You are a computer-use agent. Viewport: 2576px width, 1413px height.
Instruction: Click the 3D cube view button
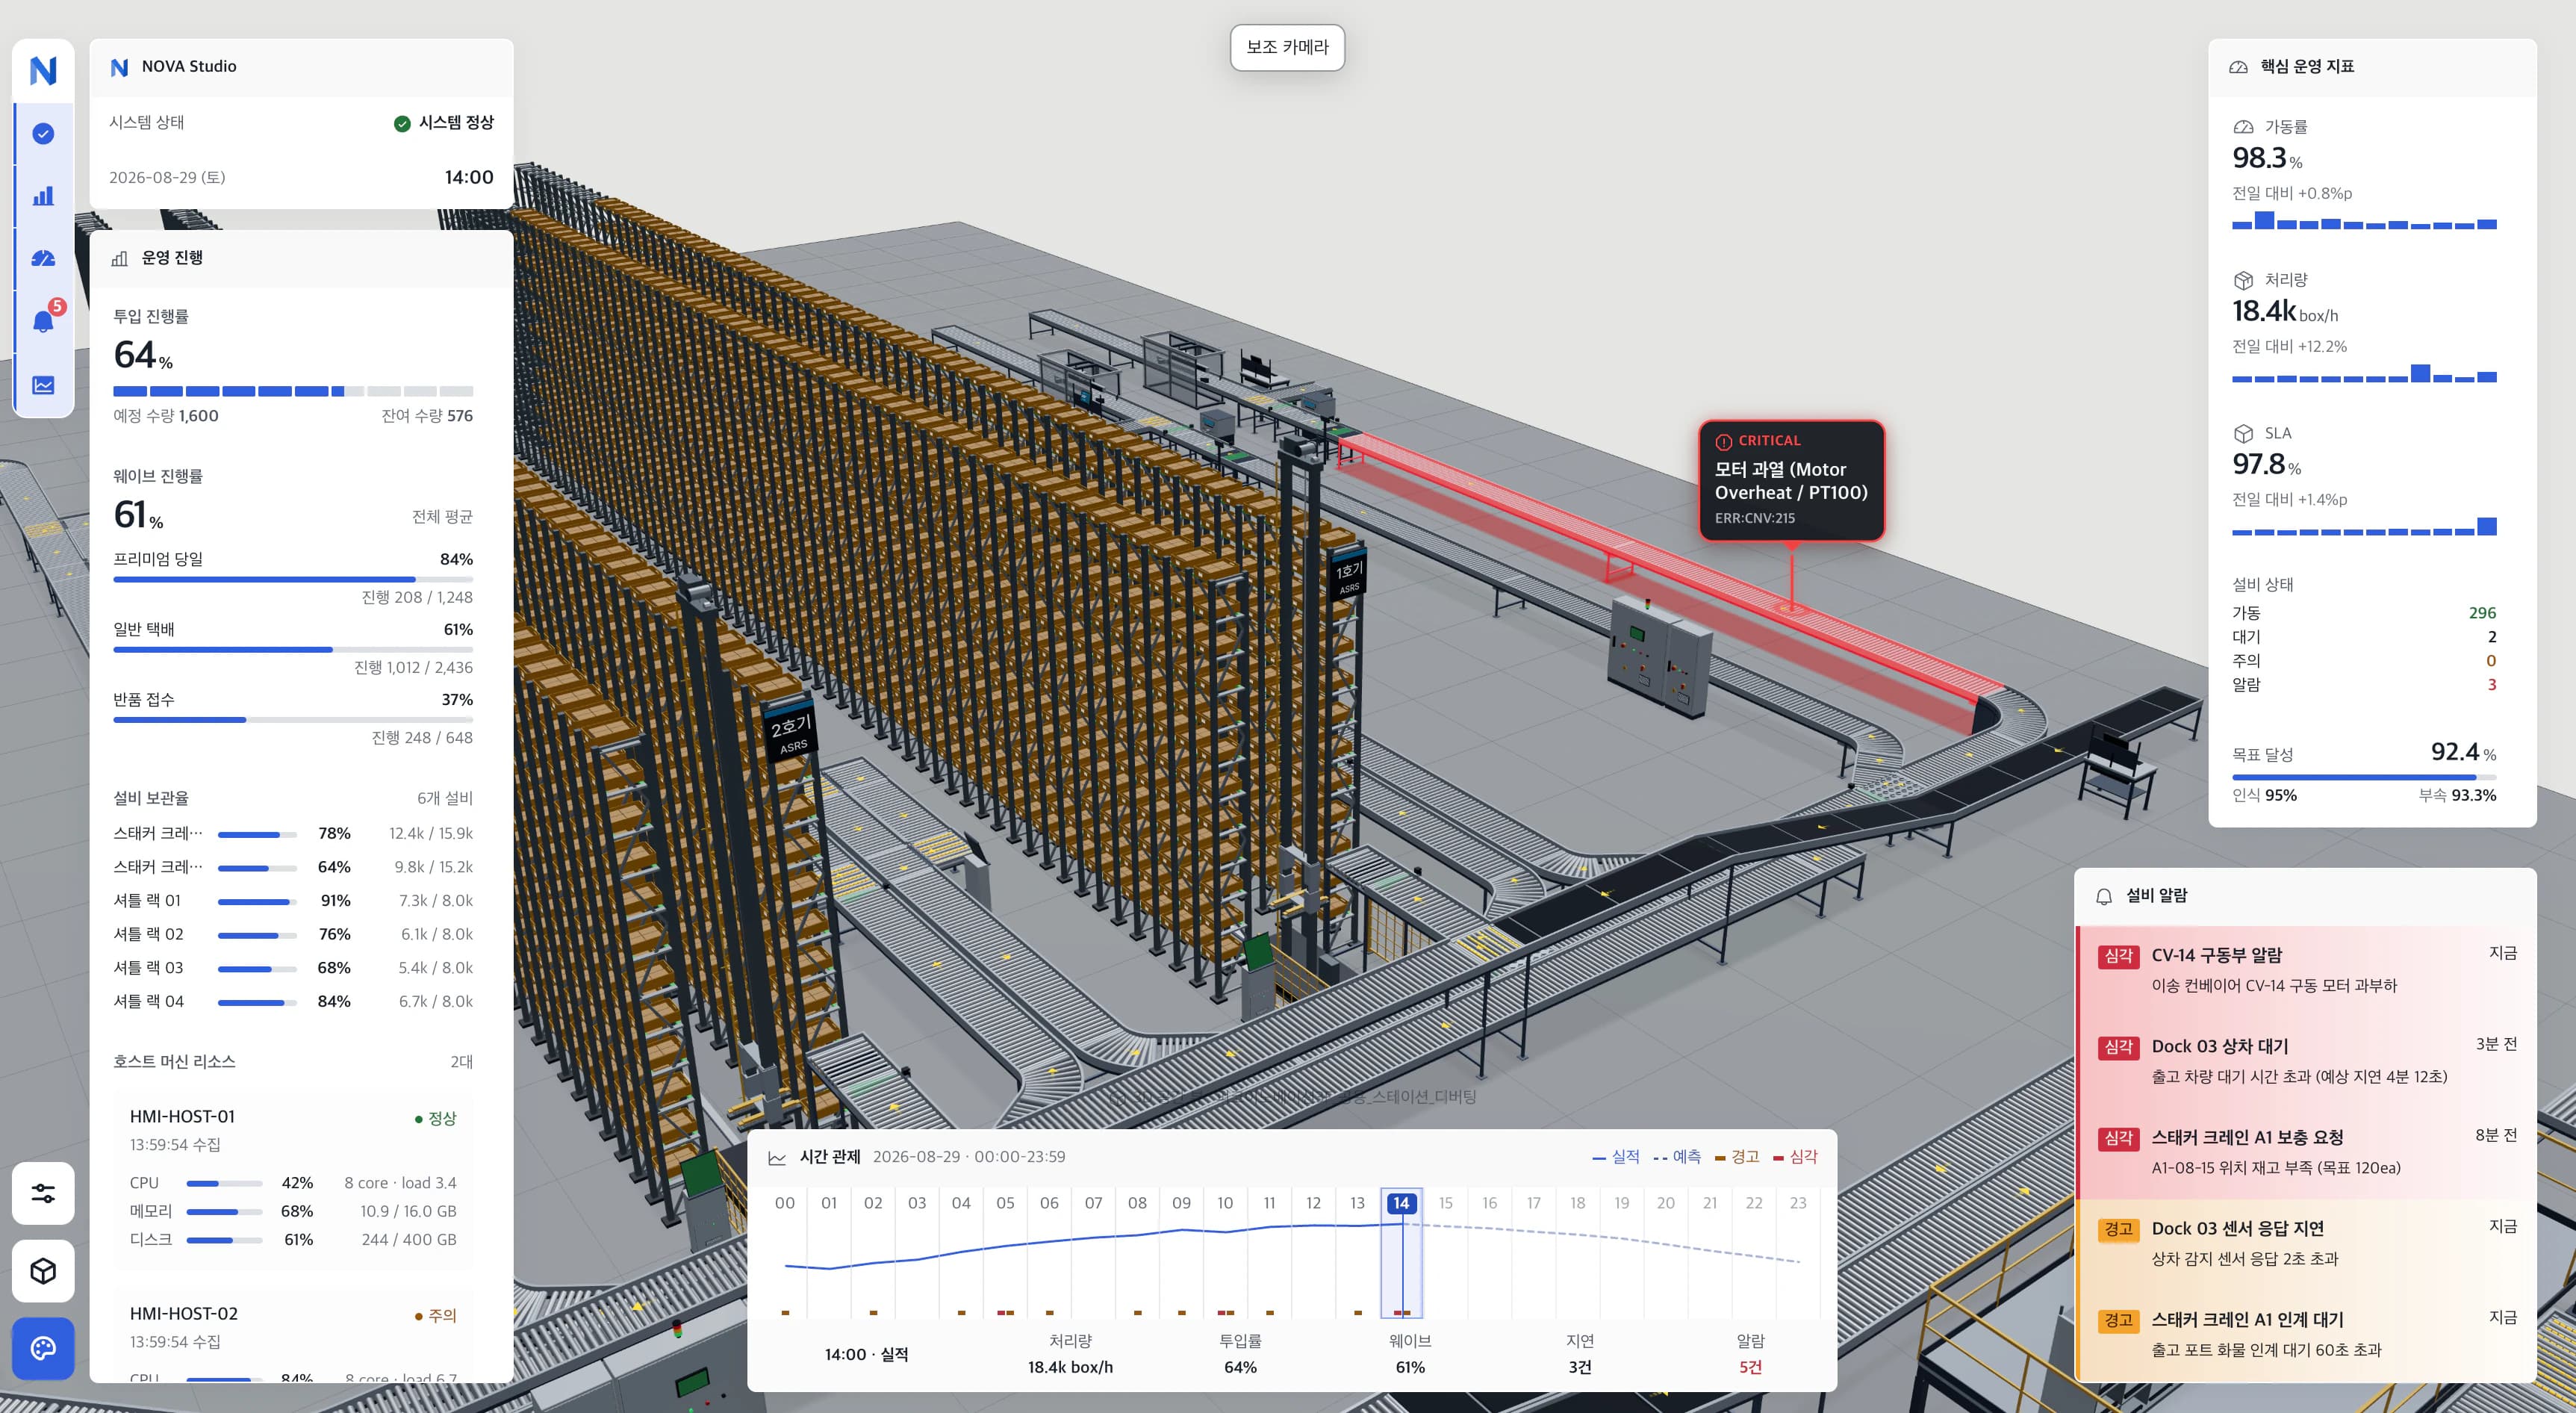(x=43, y=1271)
